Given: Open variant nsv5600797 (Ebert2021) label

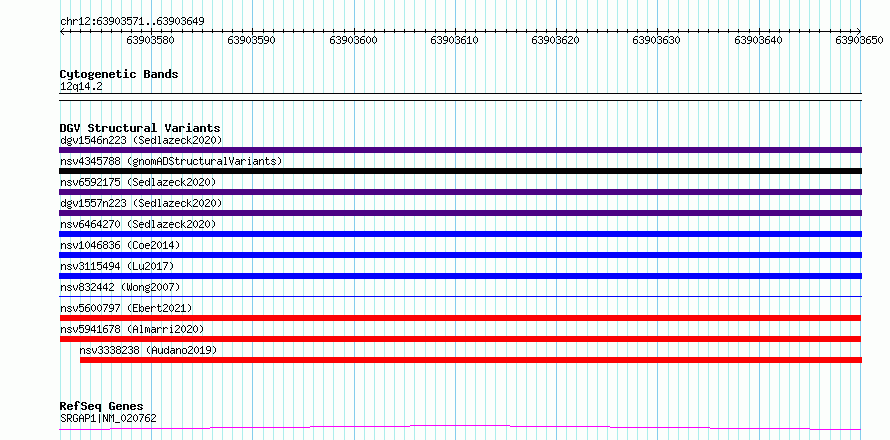Looking at the screenshot, I should click(x=126, y=308).
